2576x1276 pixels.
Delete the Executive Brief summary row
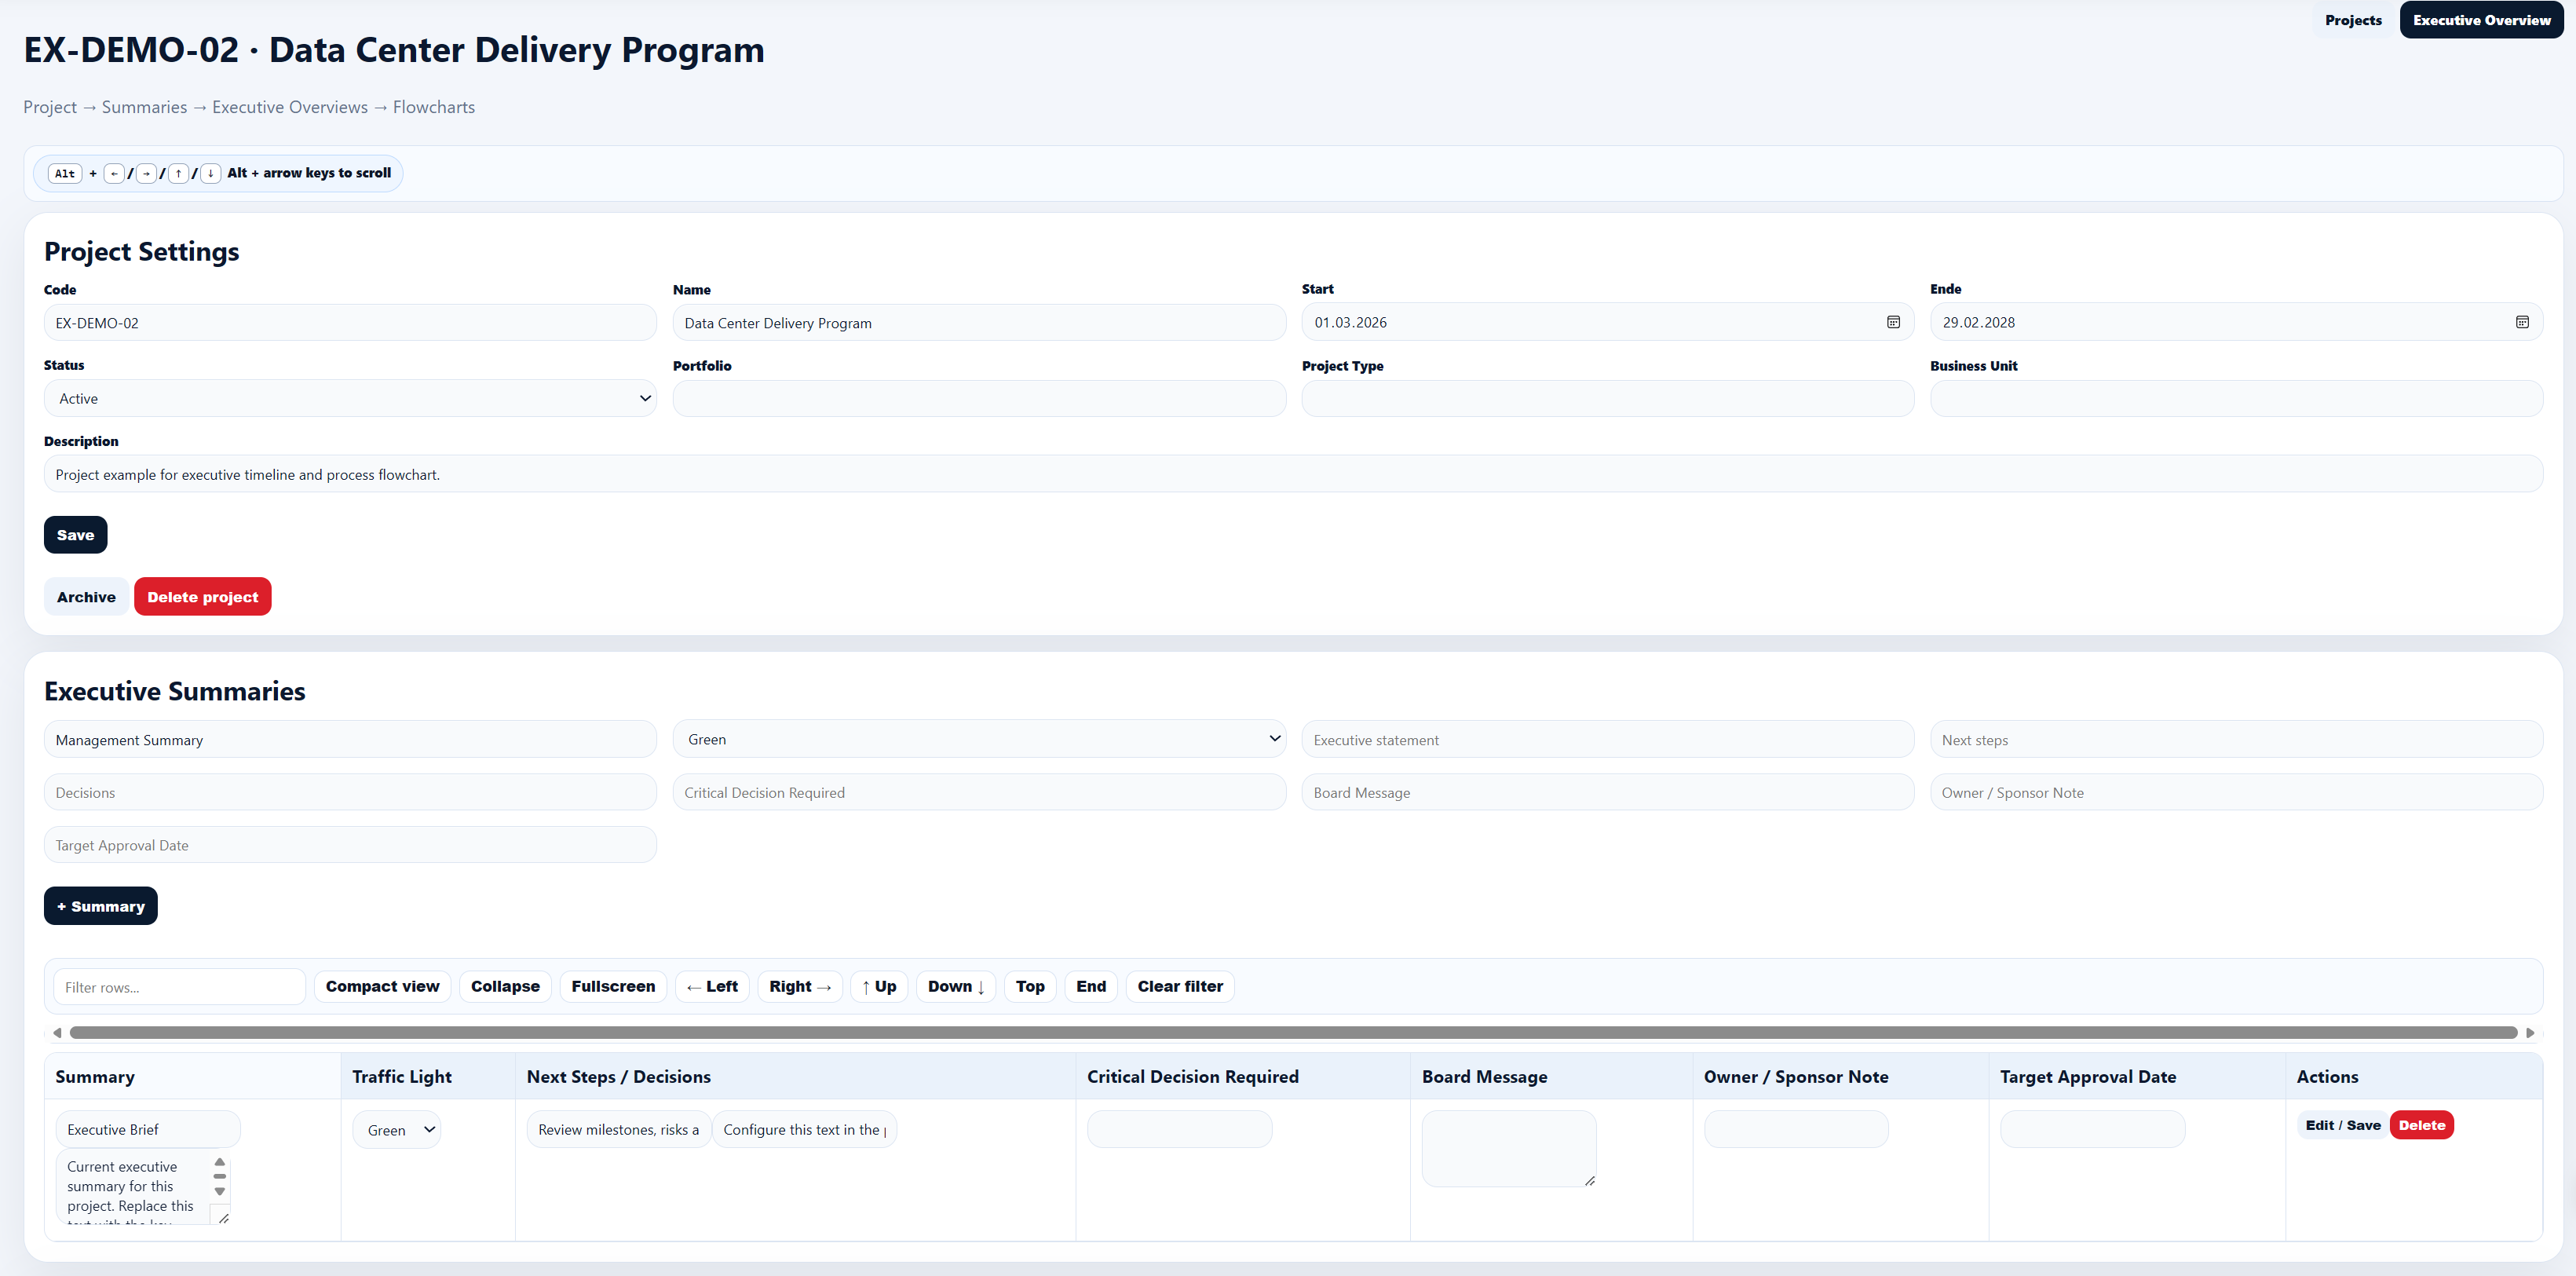pos(2422,1125)
